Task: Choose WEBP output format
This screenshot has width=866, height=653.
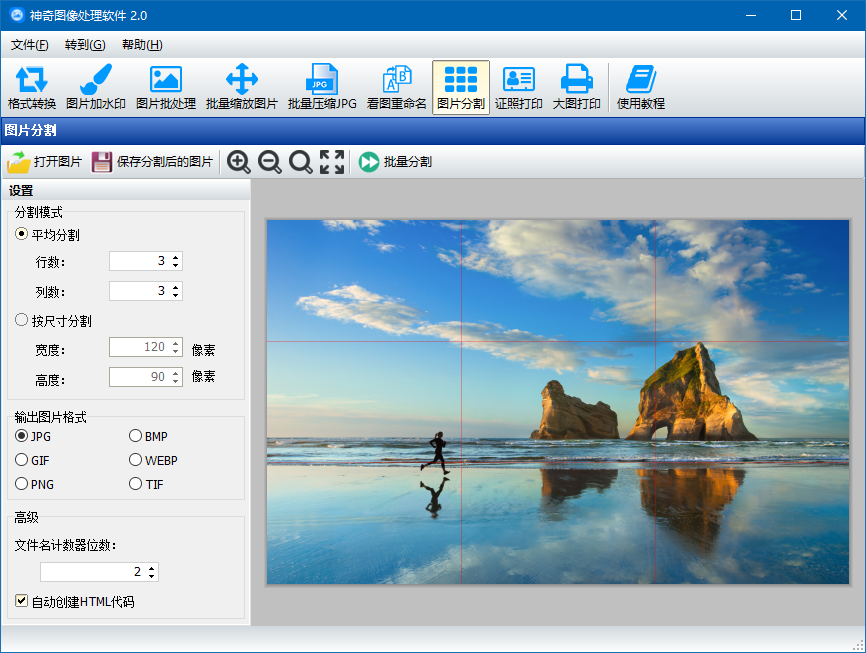Action: coord(154,460)
